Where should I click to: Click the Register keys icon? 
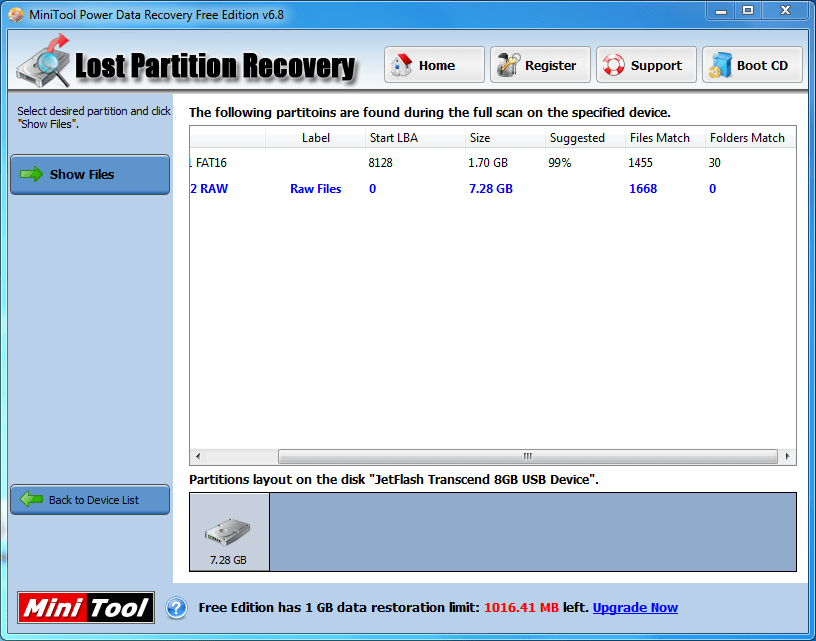[508, 65]
